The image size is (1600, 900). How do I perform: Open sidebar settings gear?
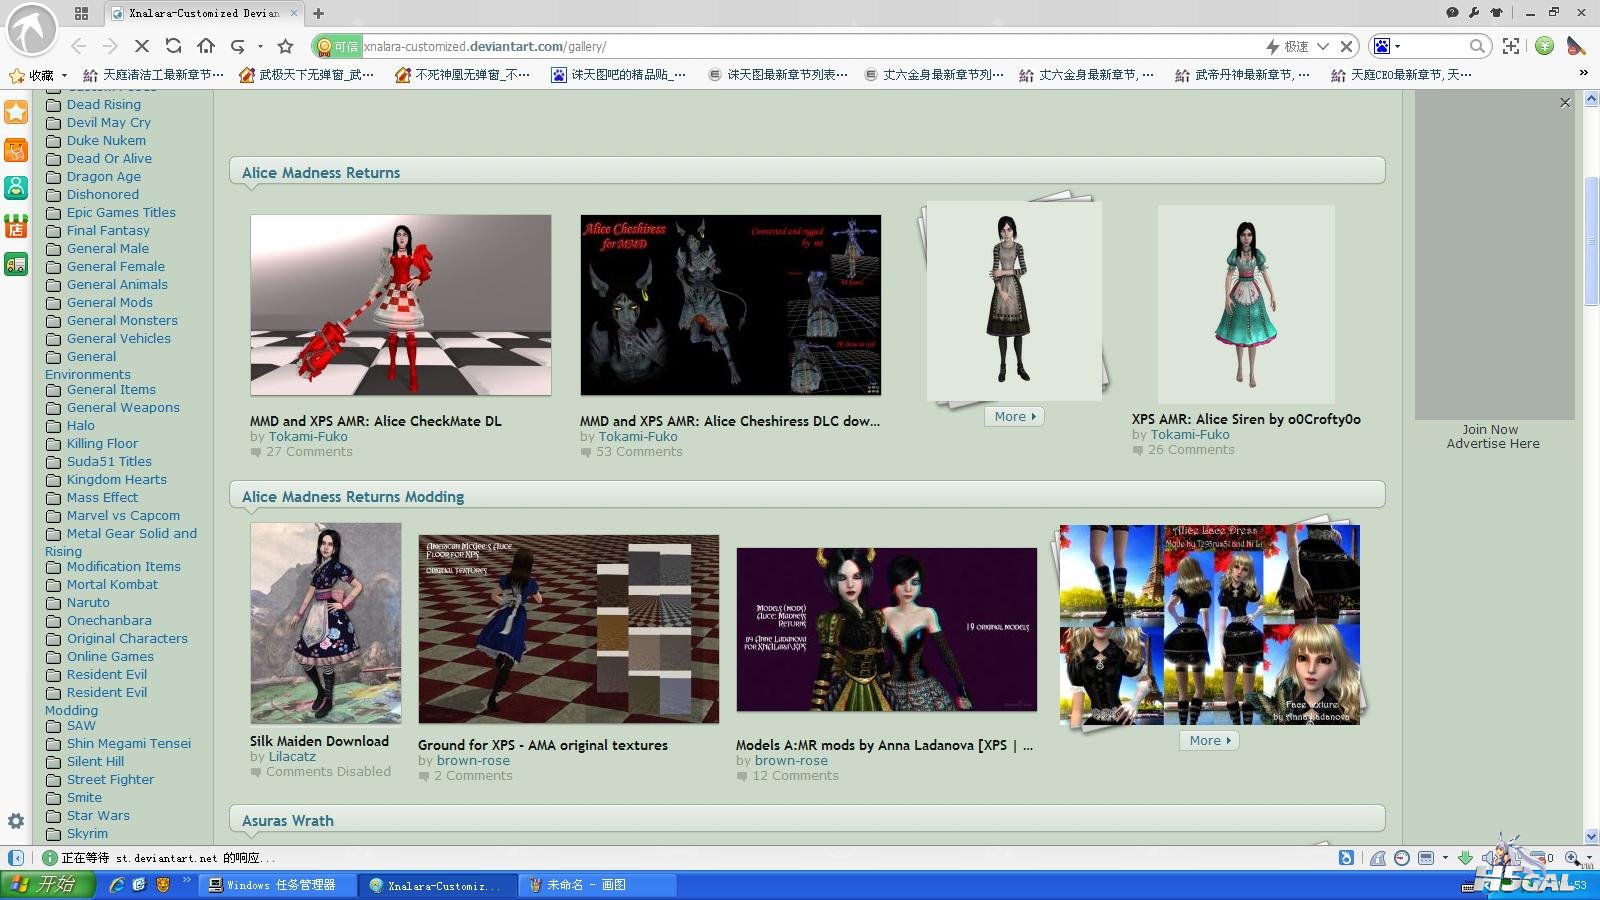coord(16,821)
